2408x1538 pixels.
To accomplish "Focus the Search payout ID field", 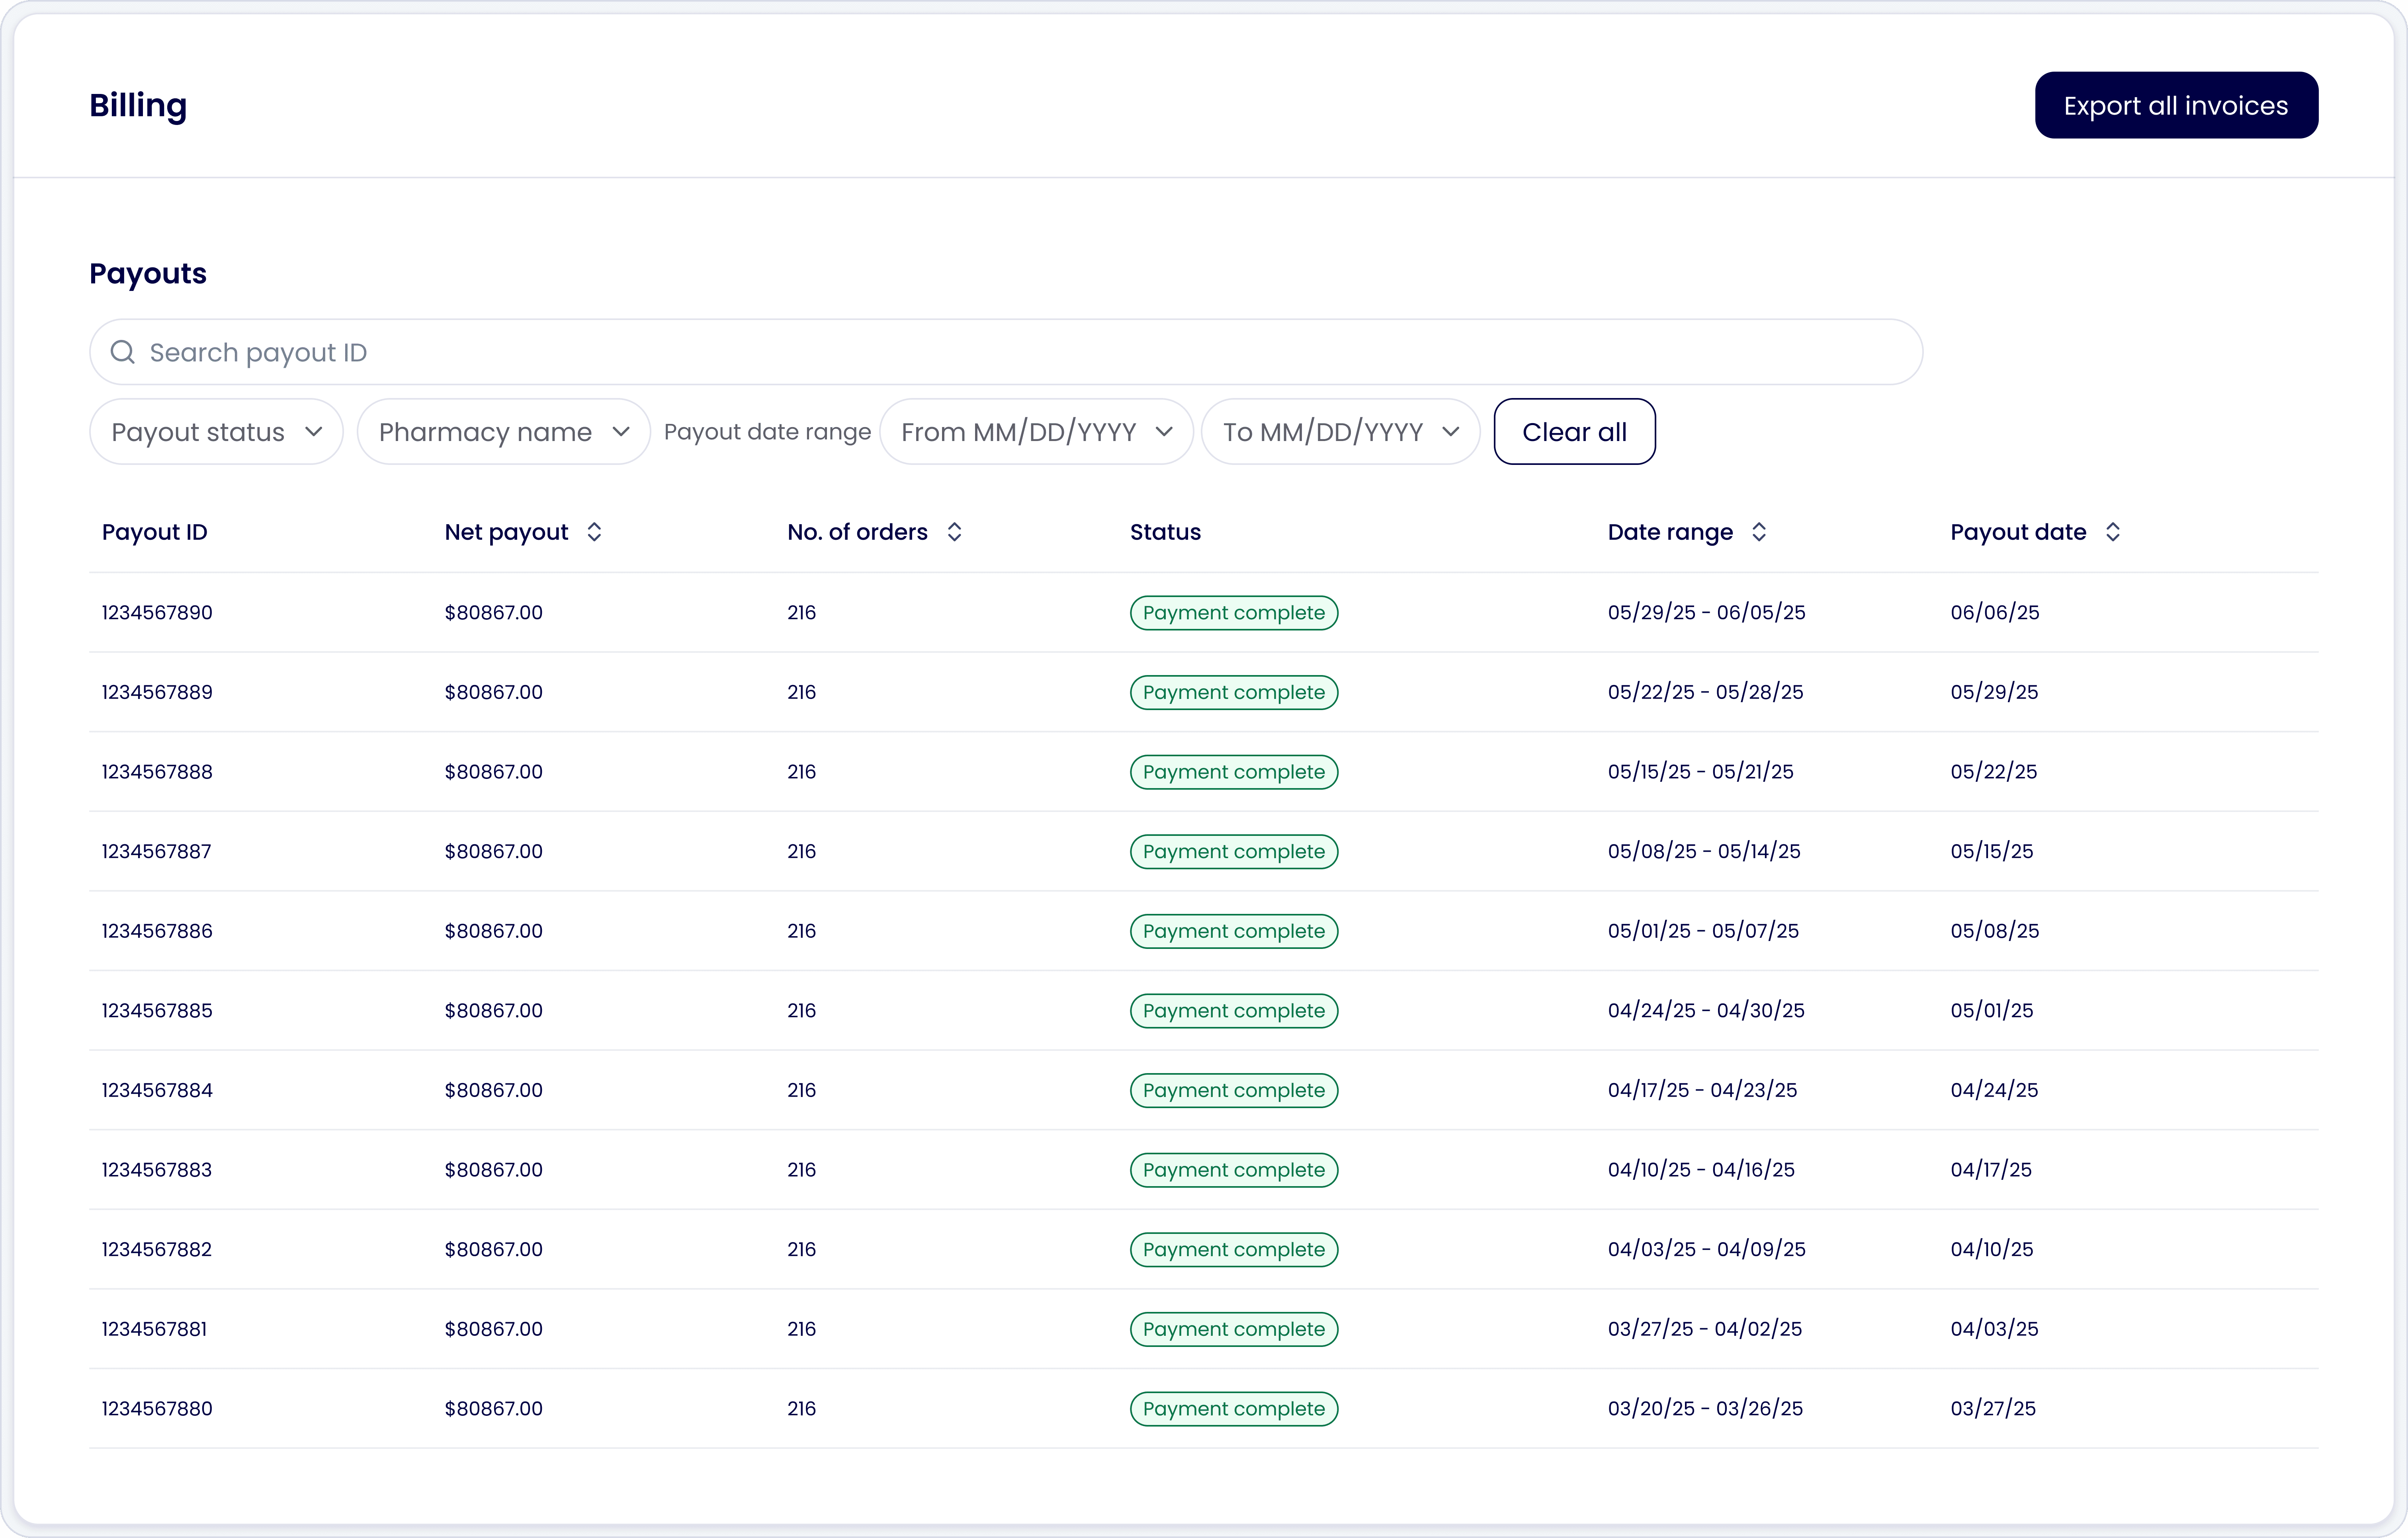I will click(1006, 352).
